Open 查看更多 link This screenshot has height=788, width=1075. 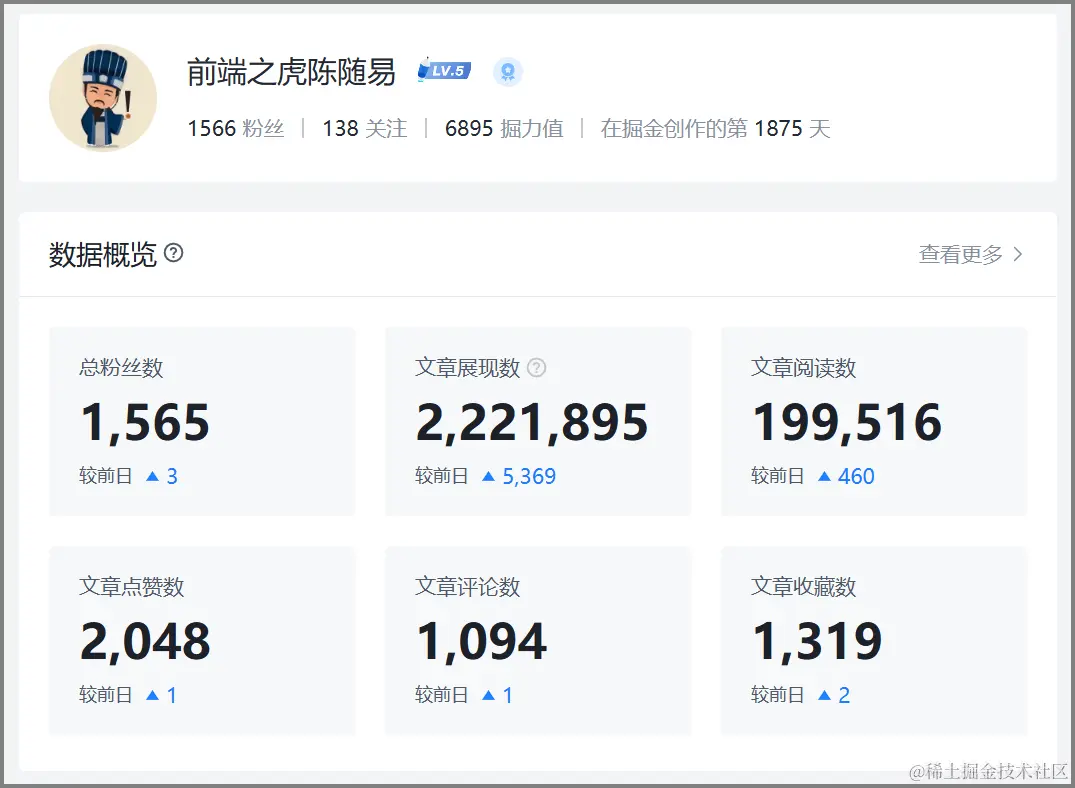961,254
